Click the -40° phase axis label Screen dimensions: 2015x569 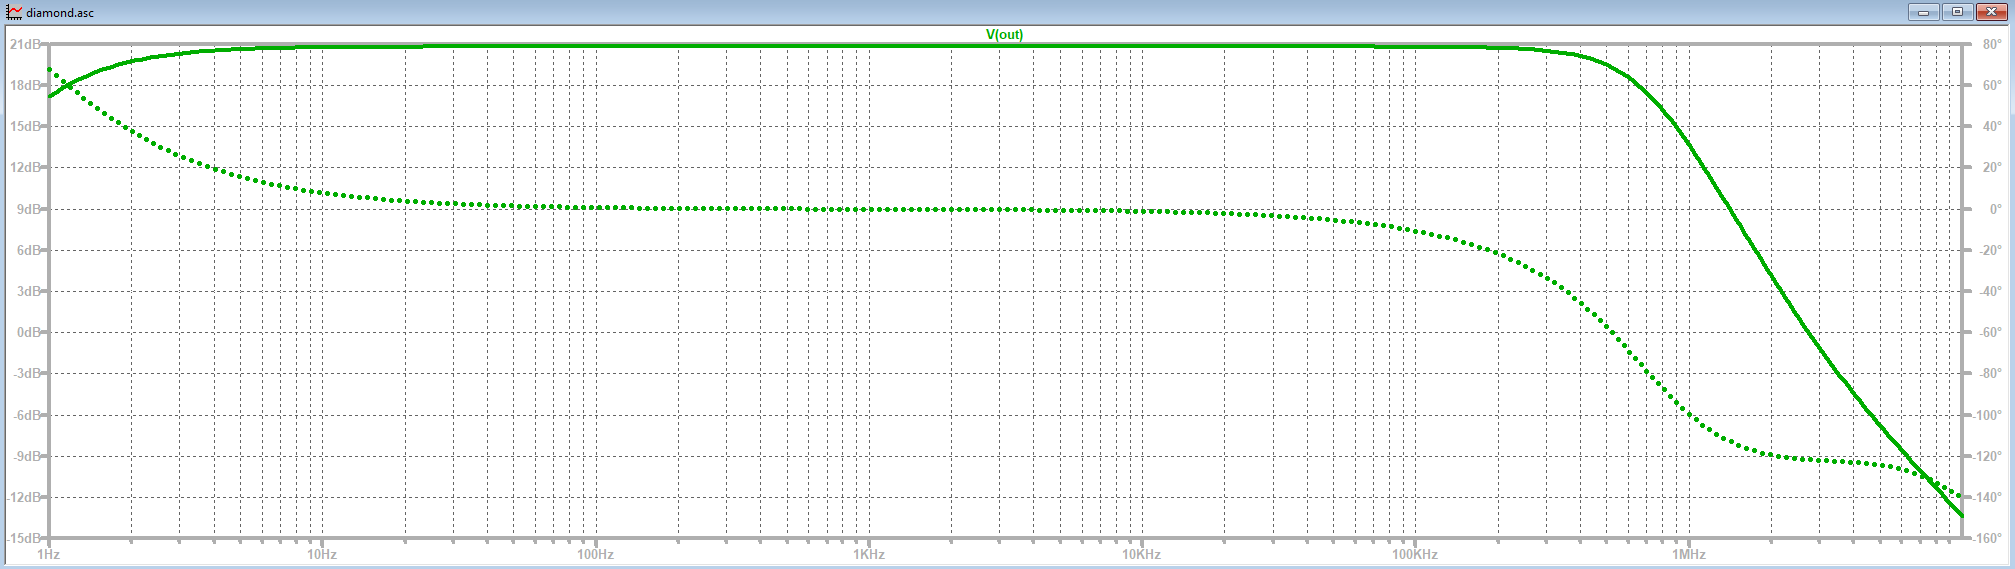[x=1990, y=291]
